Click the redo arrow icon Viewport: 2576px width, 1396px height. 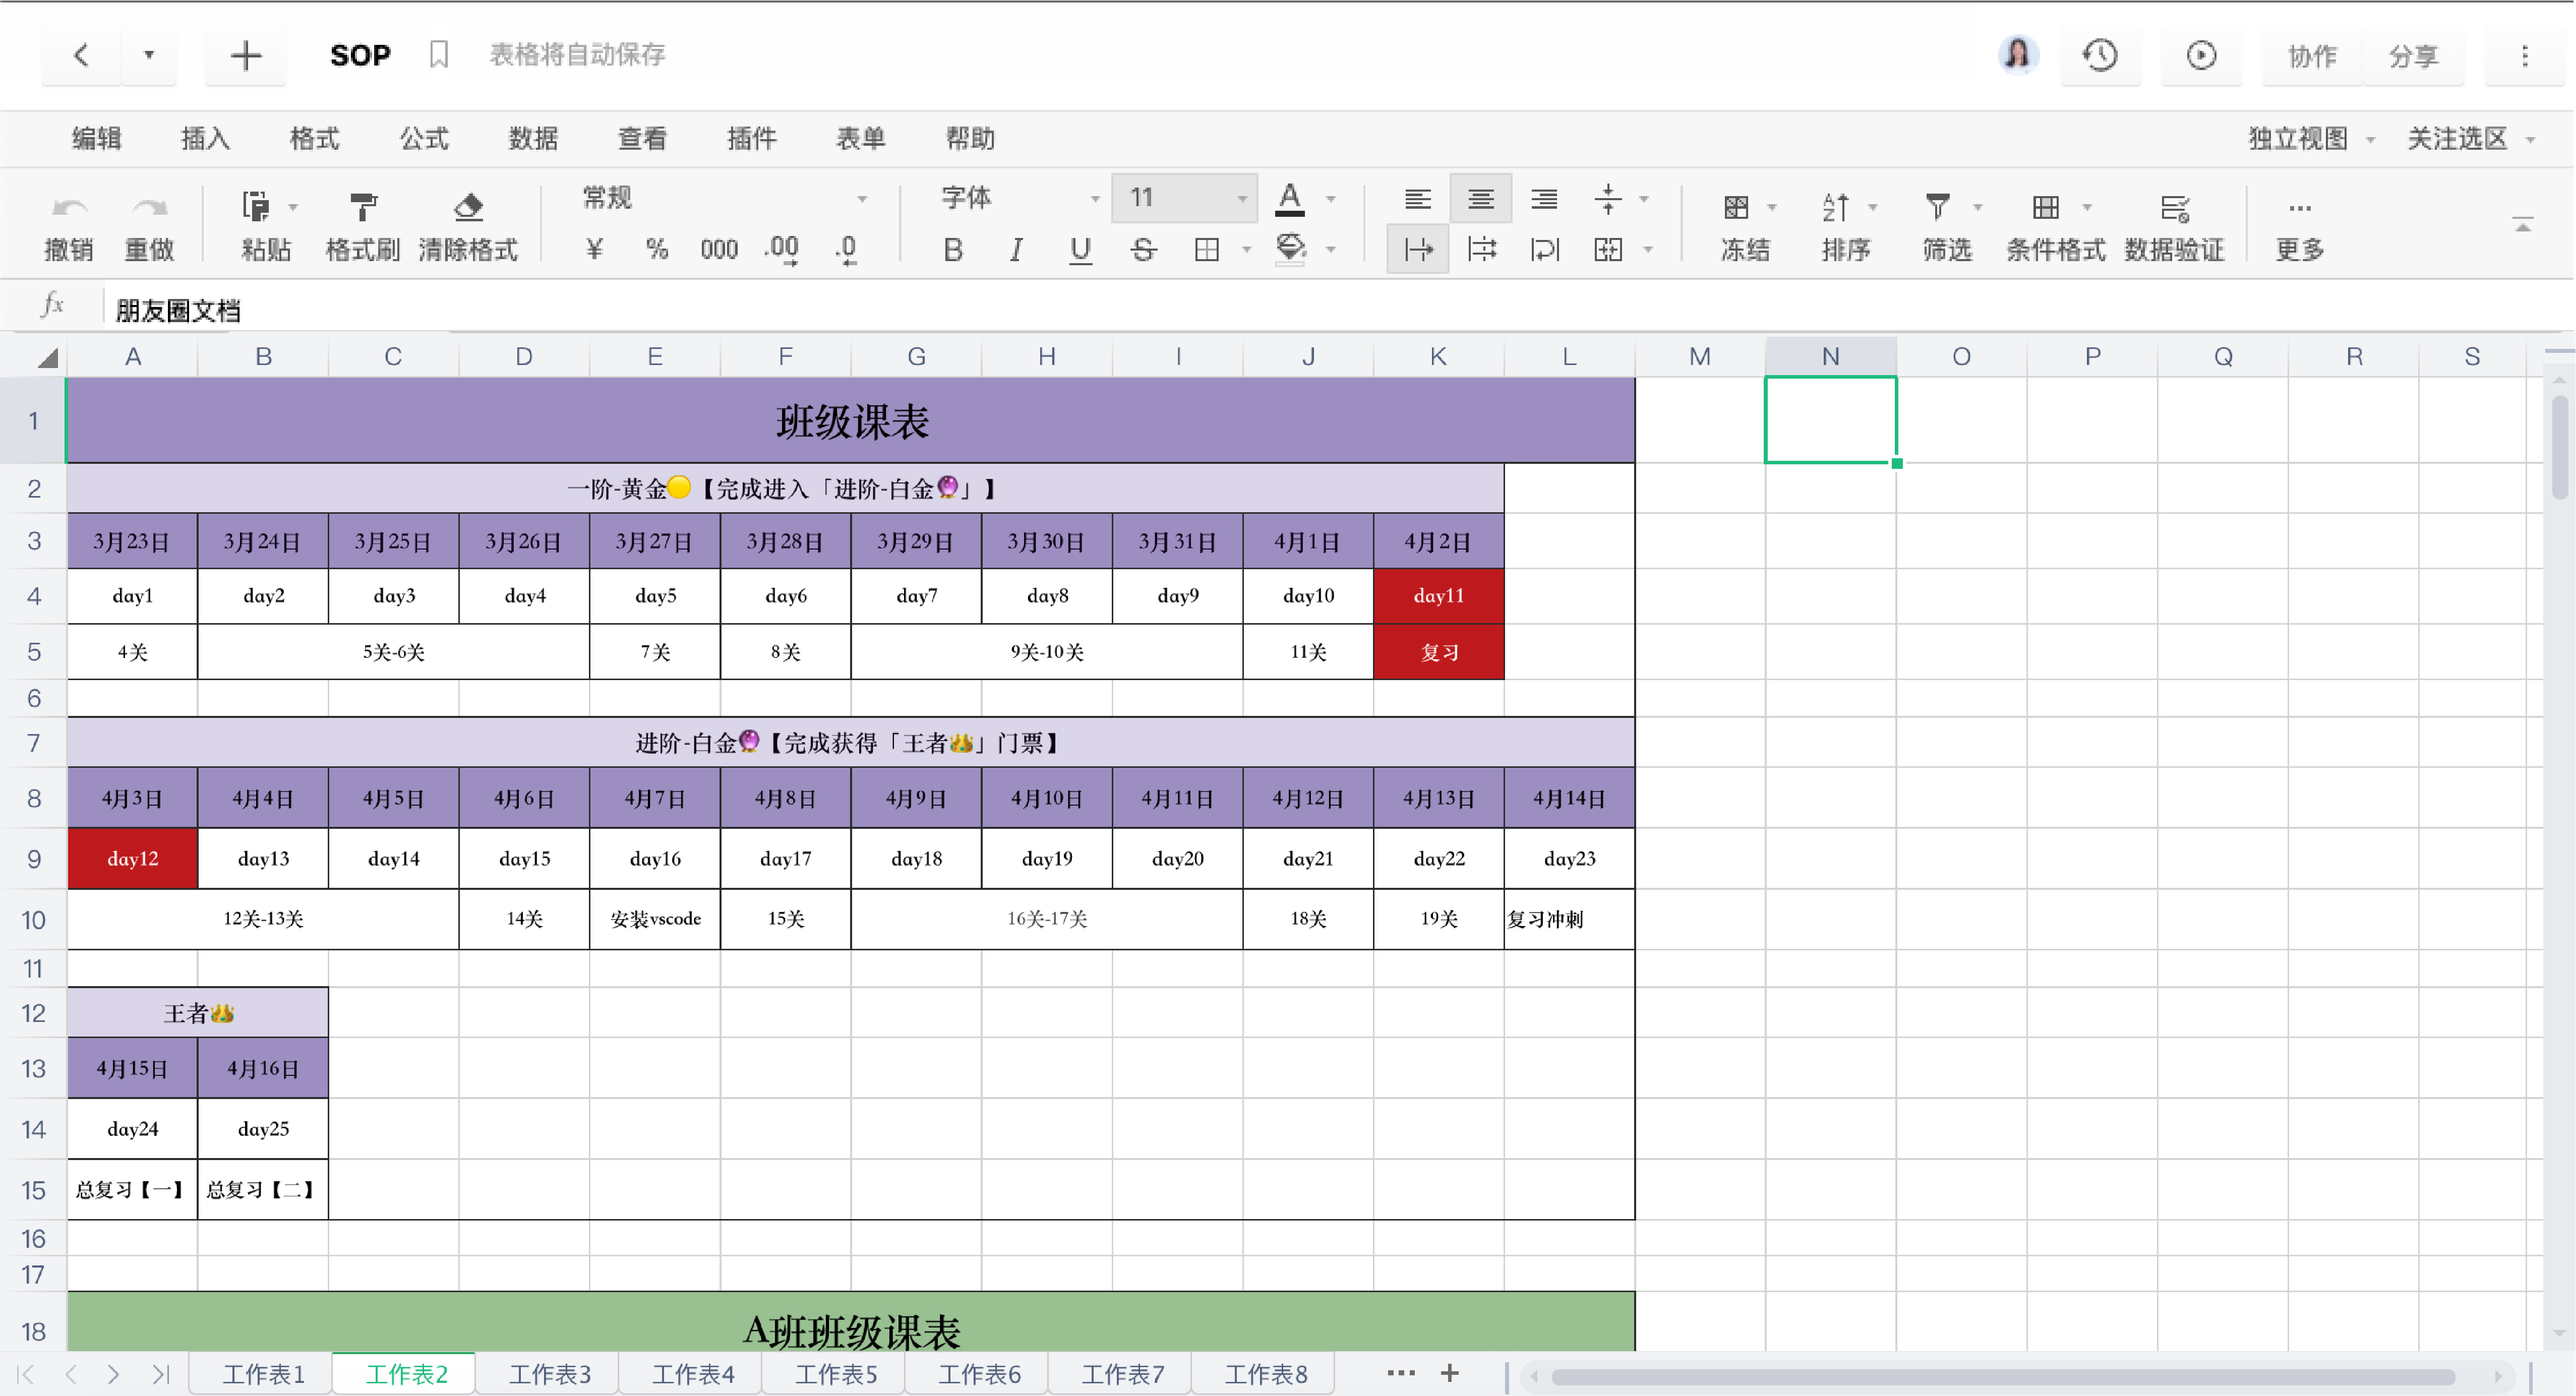(149, 207)
